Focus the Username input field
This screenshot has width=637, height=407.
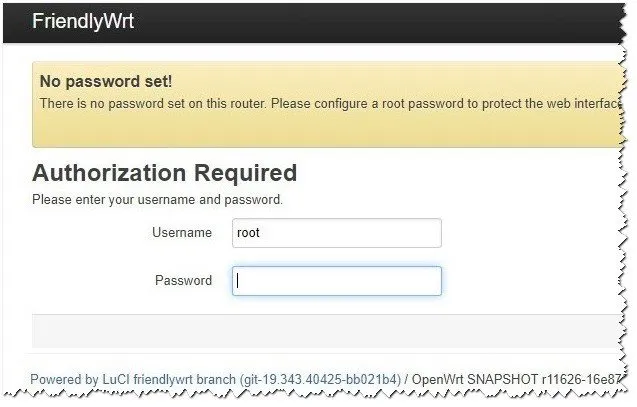[x=336, y=233]
